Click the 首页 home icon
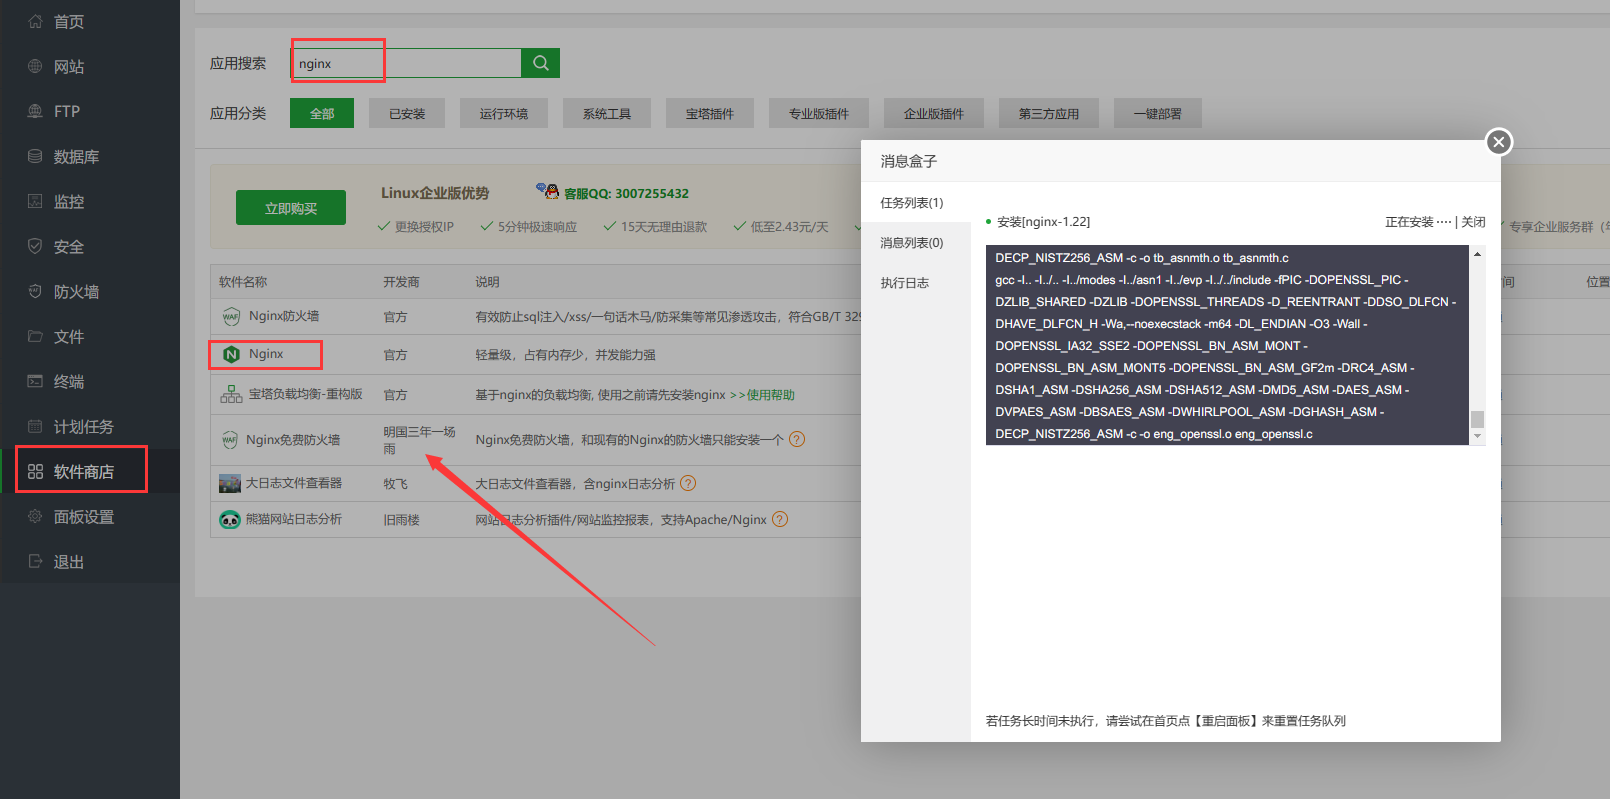1610x799 pixels. [x=35, y=21]
